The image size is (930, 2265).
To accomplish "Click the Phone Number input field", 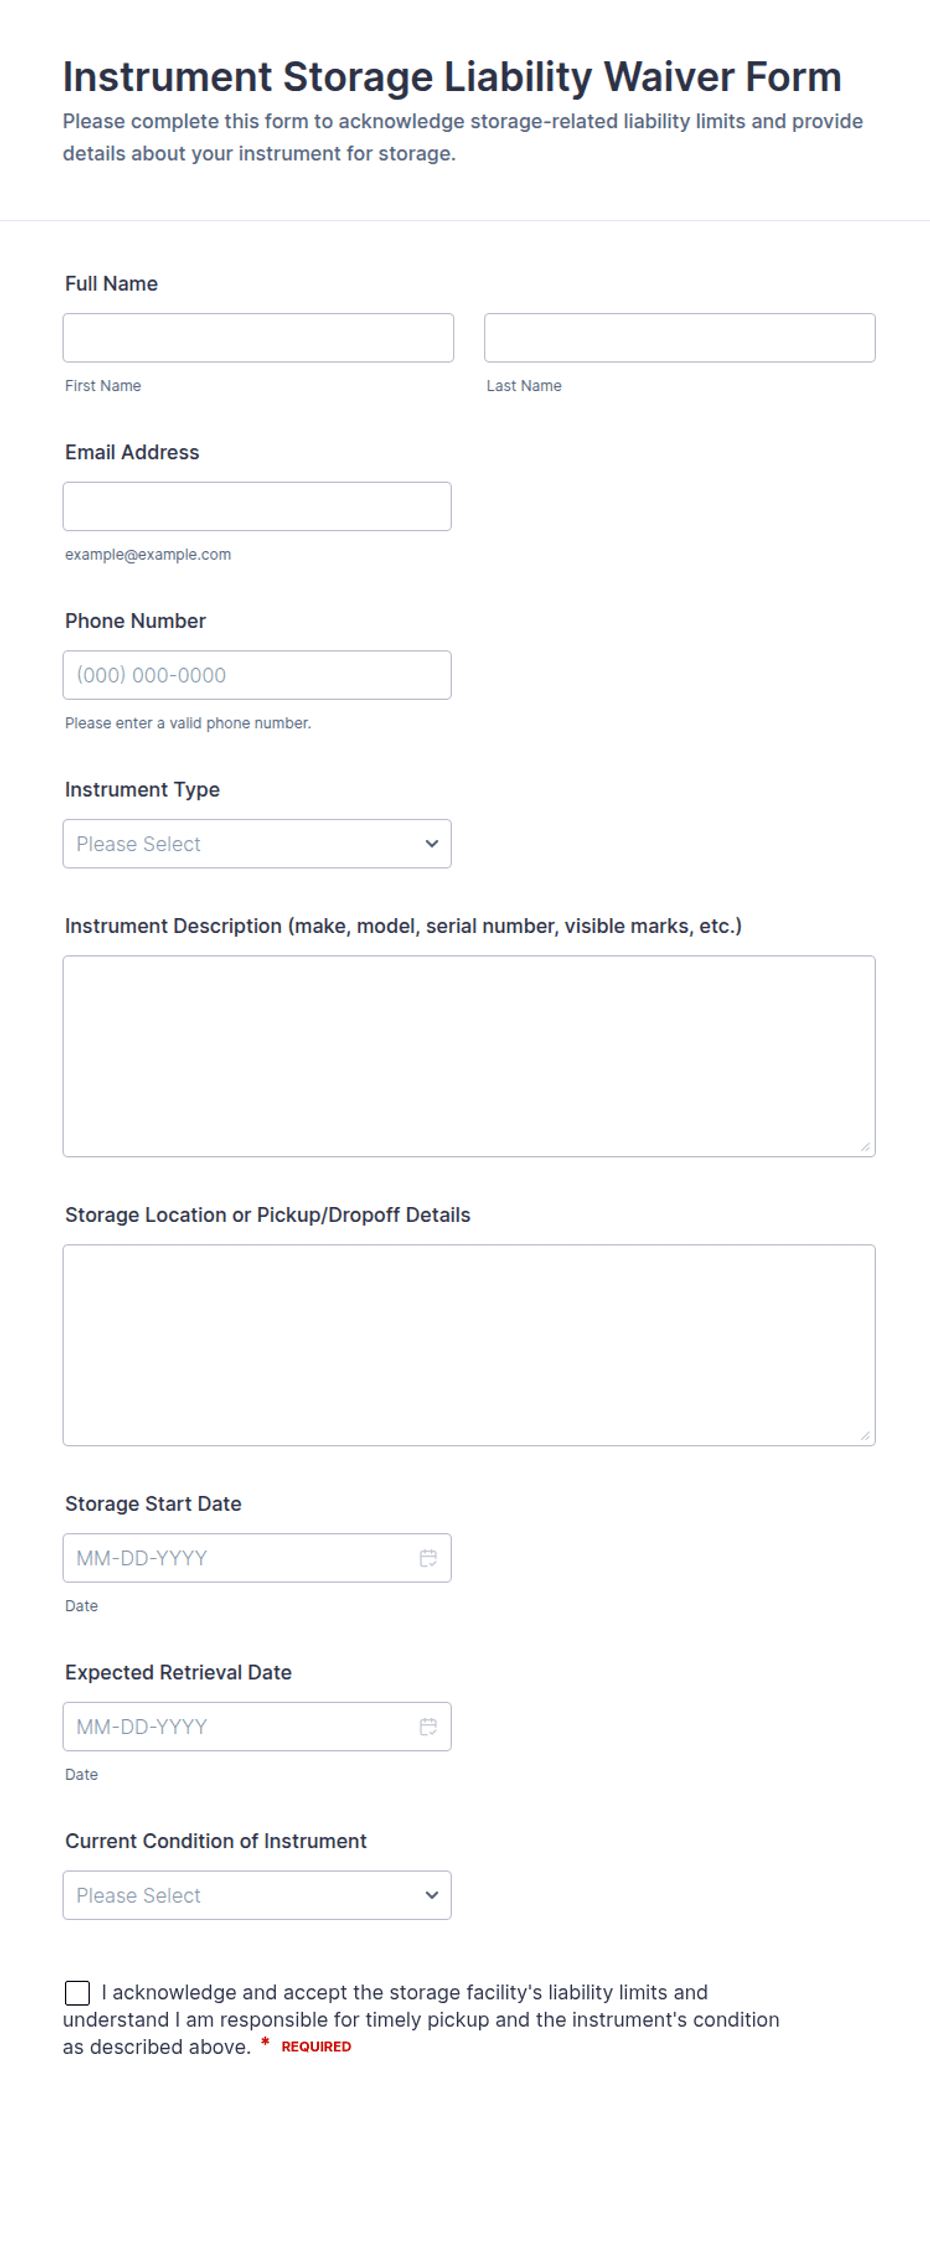I will 257,675.
